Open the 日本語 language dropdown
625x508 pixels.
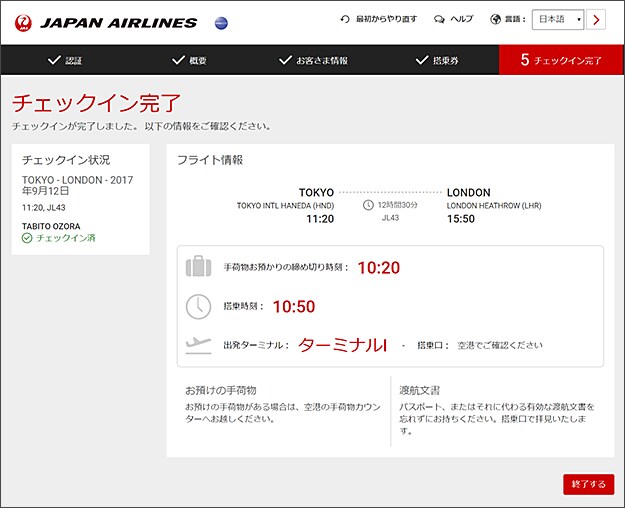558,20
